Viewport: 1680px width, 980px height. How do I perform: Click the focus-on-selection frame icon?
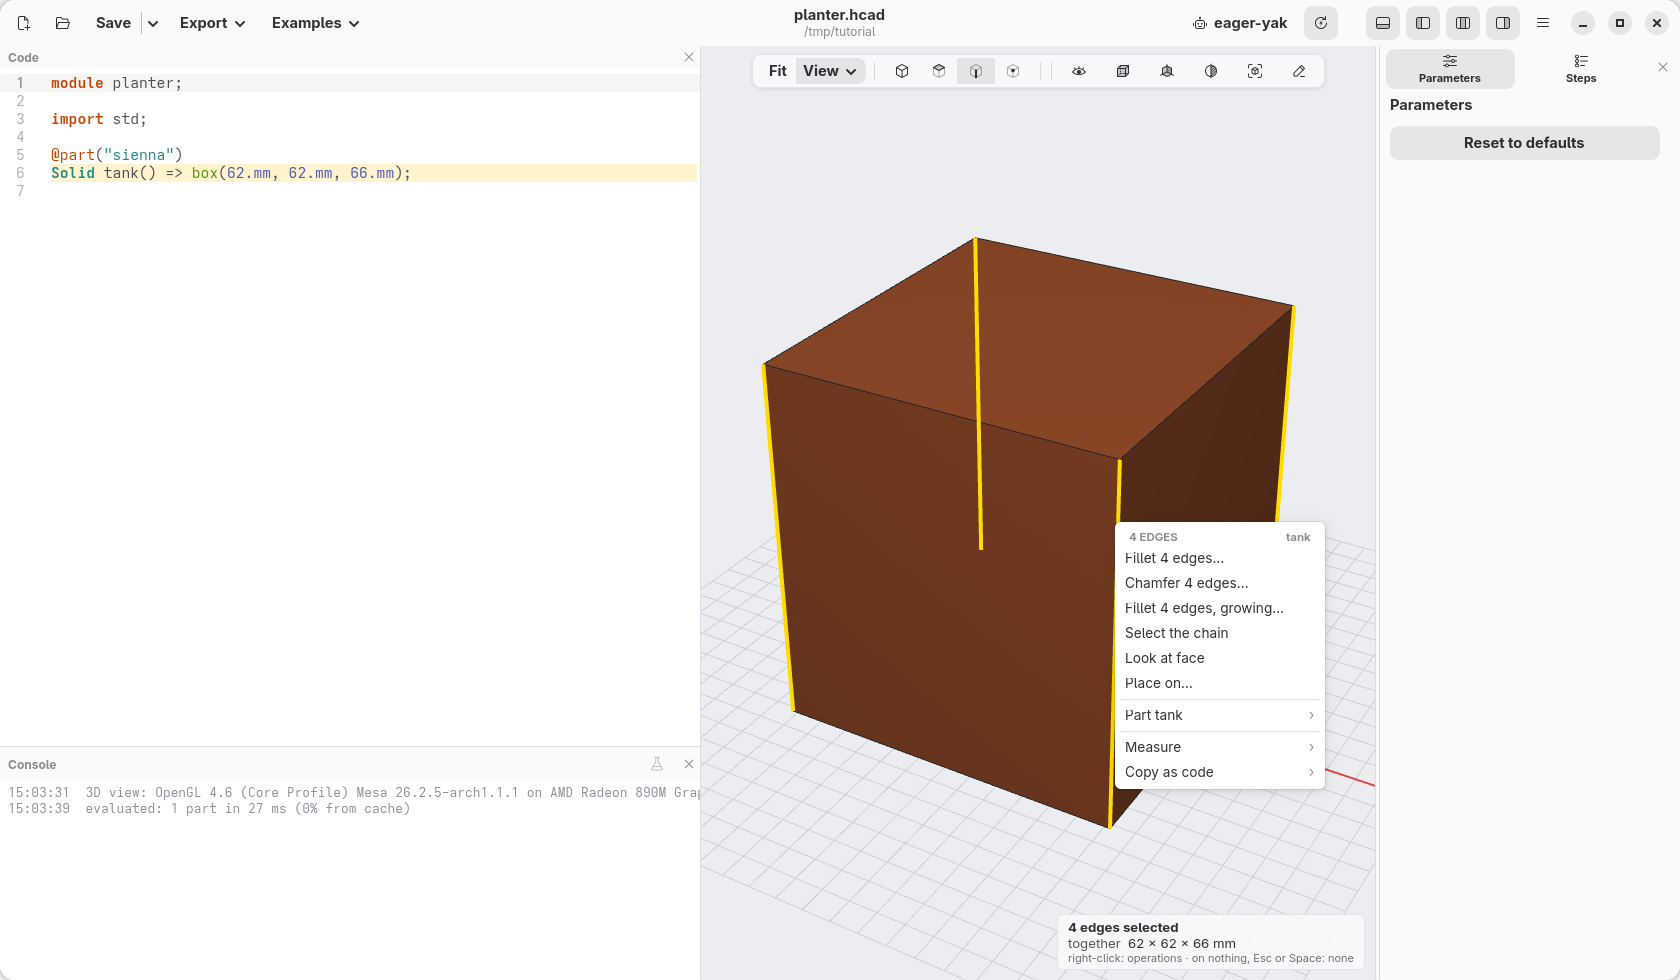tap(1255, 71)
